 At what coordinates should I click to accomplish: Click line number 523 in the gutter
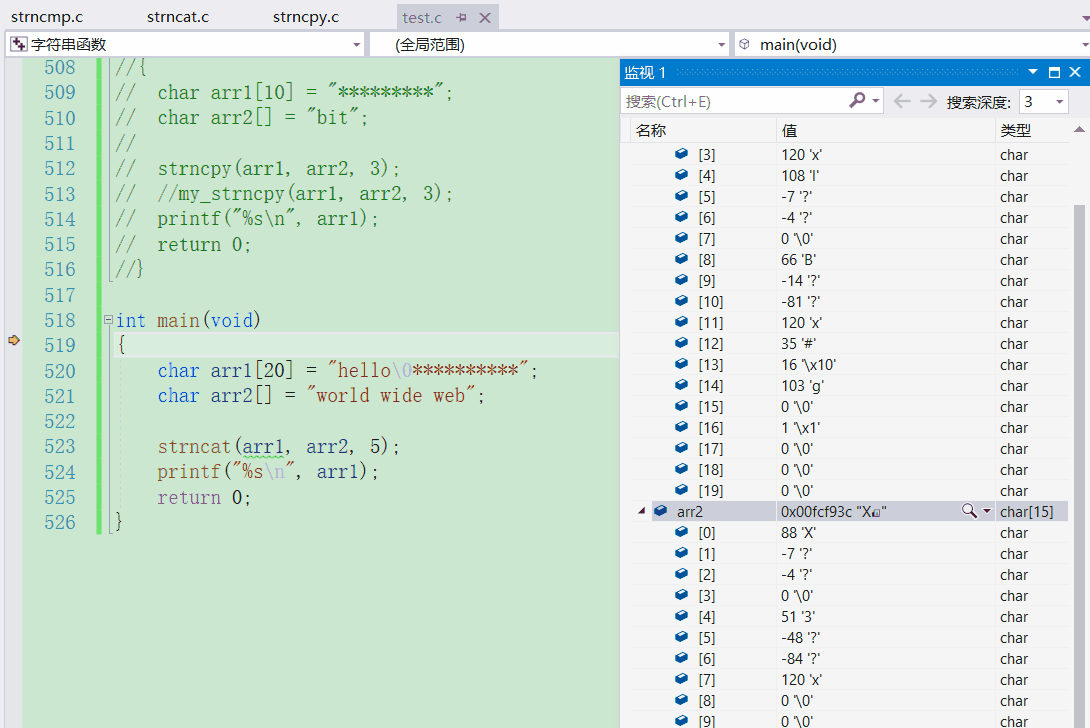pos(60,446)
